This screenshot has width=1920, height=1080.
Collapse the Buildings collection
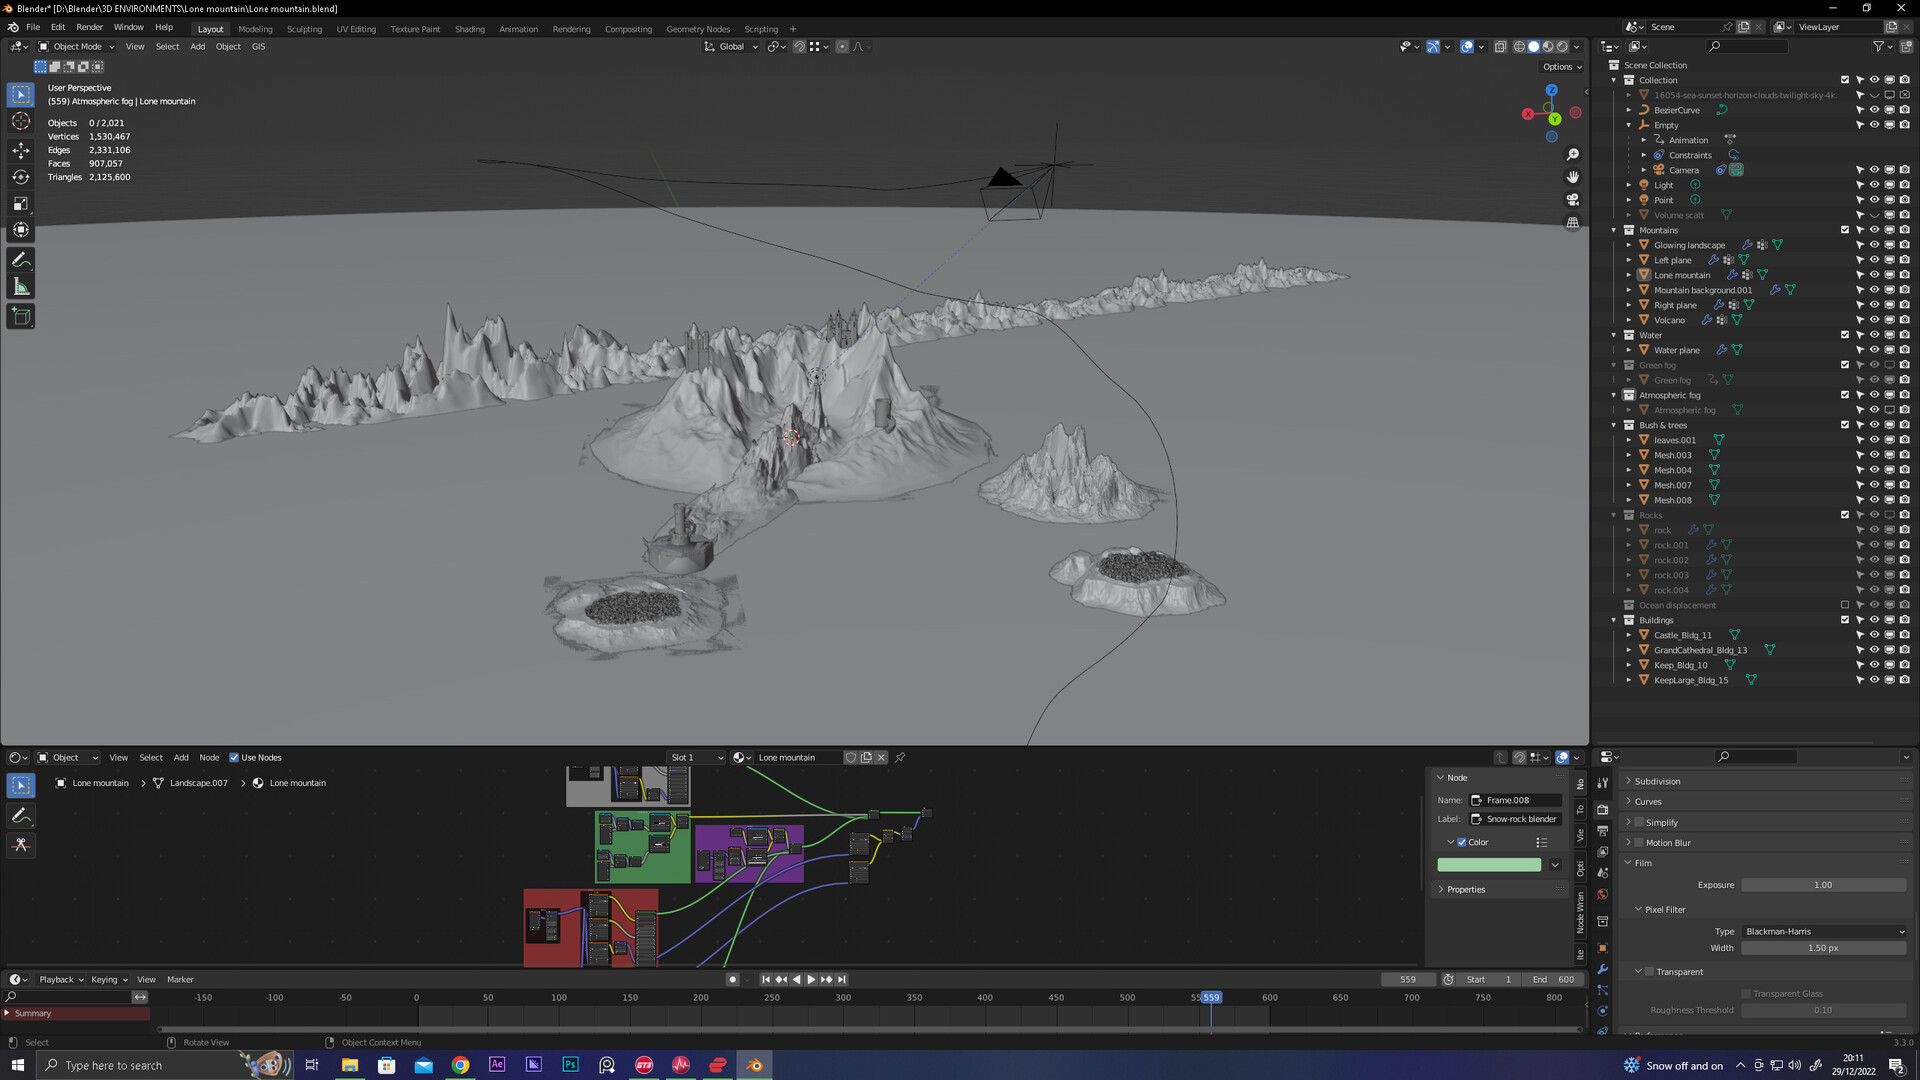pos(1614,620)
